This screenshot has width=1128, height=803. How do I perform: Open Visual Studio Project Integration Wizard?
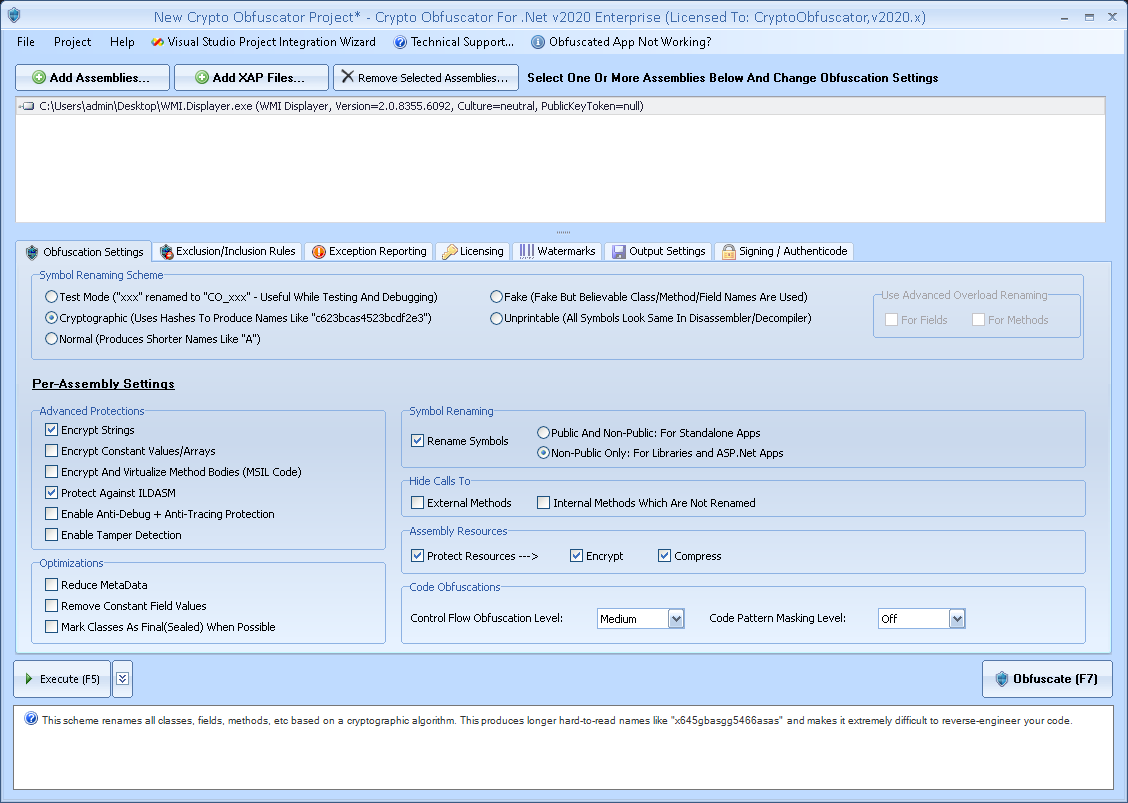click(x=263, y=42)
